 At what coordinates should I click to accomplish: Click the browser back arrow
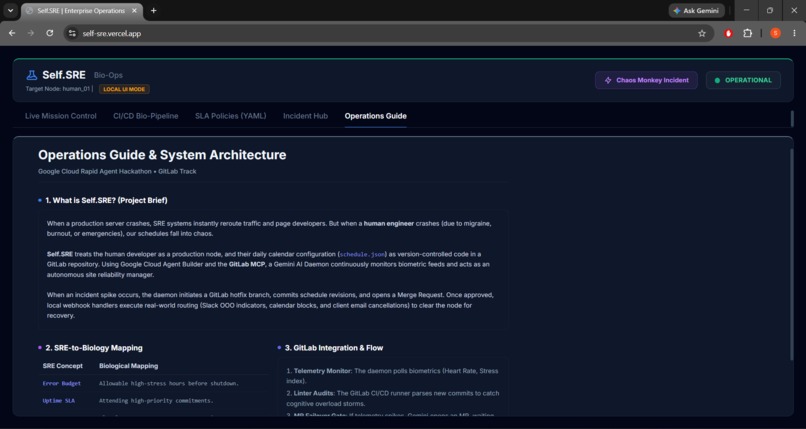coord(12,33)
